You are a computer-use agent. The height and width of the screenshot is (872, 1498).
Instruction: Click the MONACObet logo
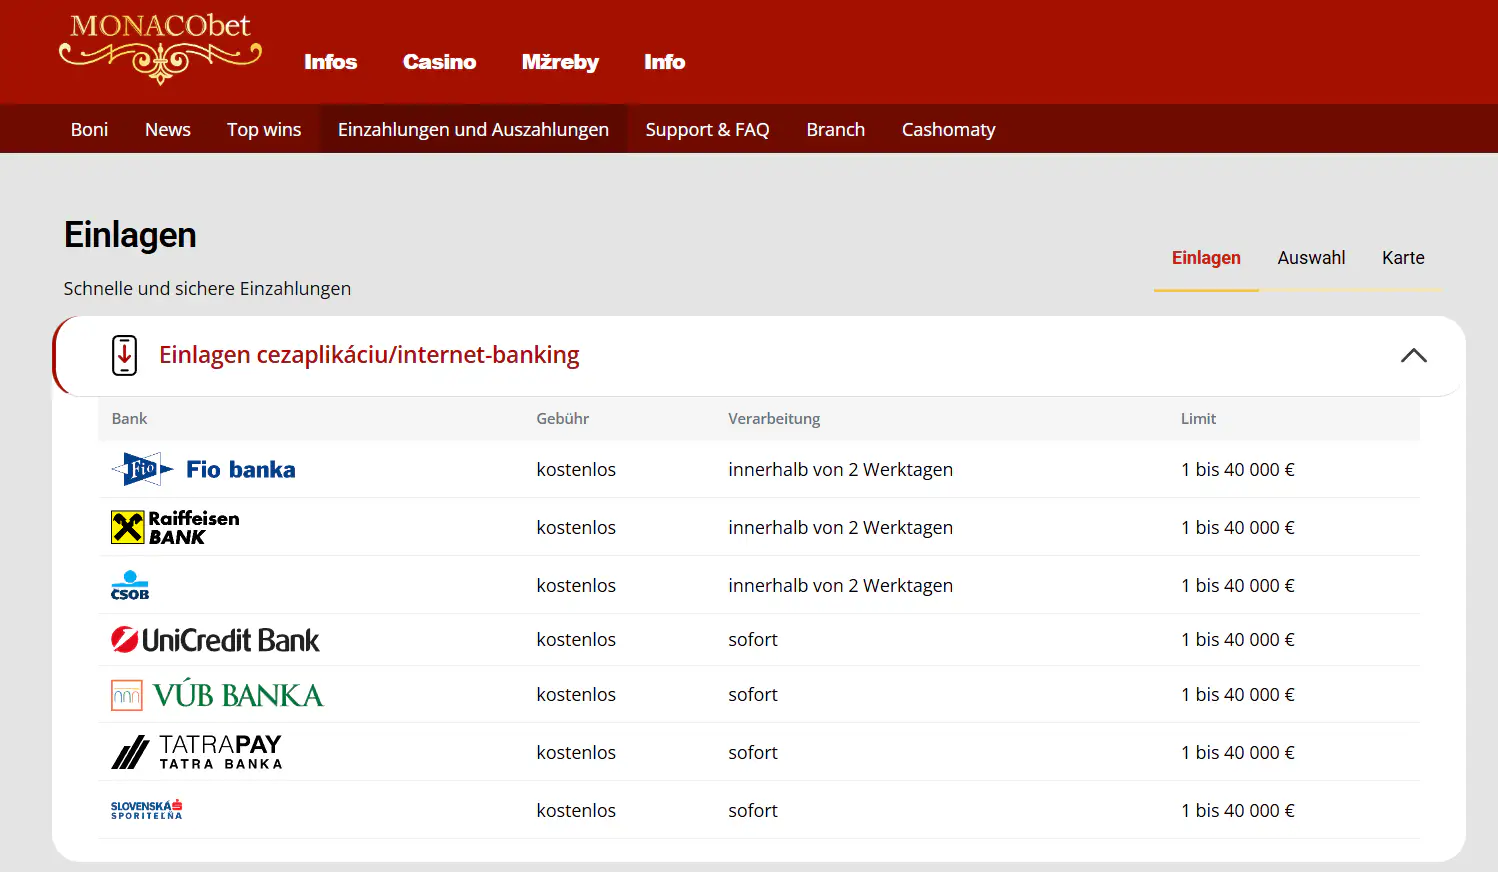(160, 48)
